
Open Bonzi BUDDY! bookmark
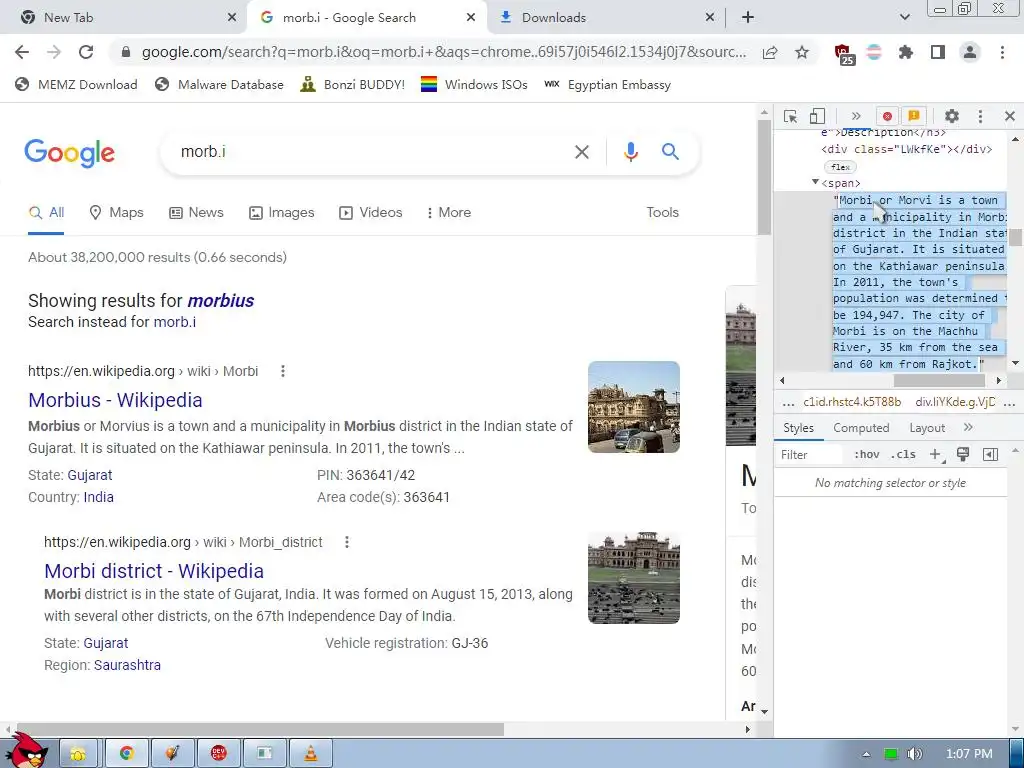(x=353, y=85)
